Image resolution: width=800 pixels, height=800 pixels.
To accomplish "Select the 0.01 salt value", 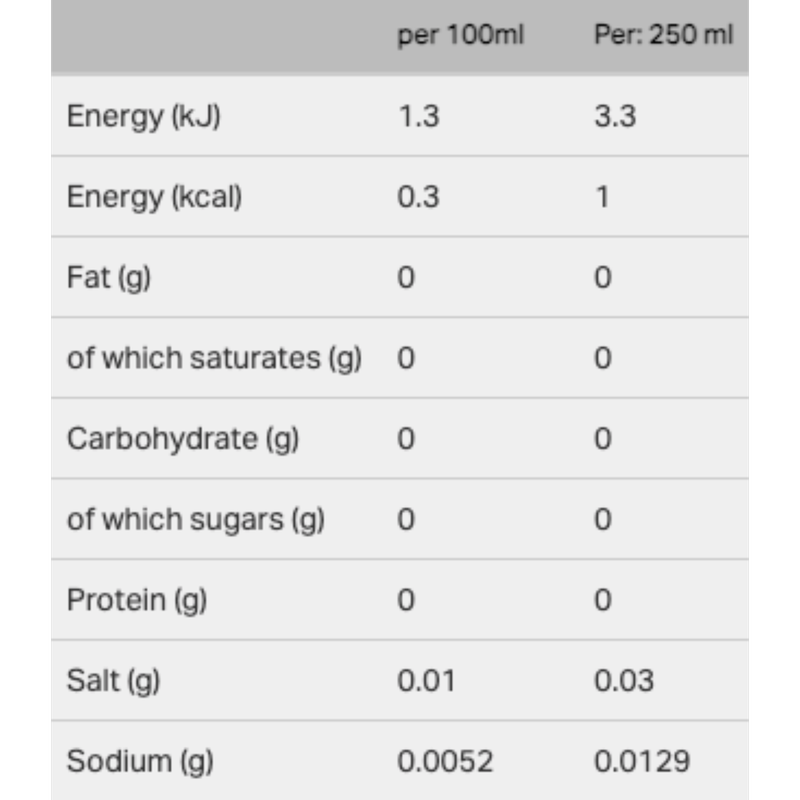I will coord(426,680).
